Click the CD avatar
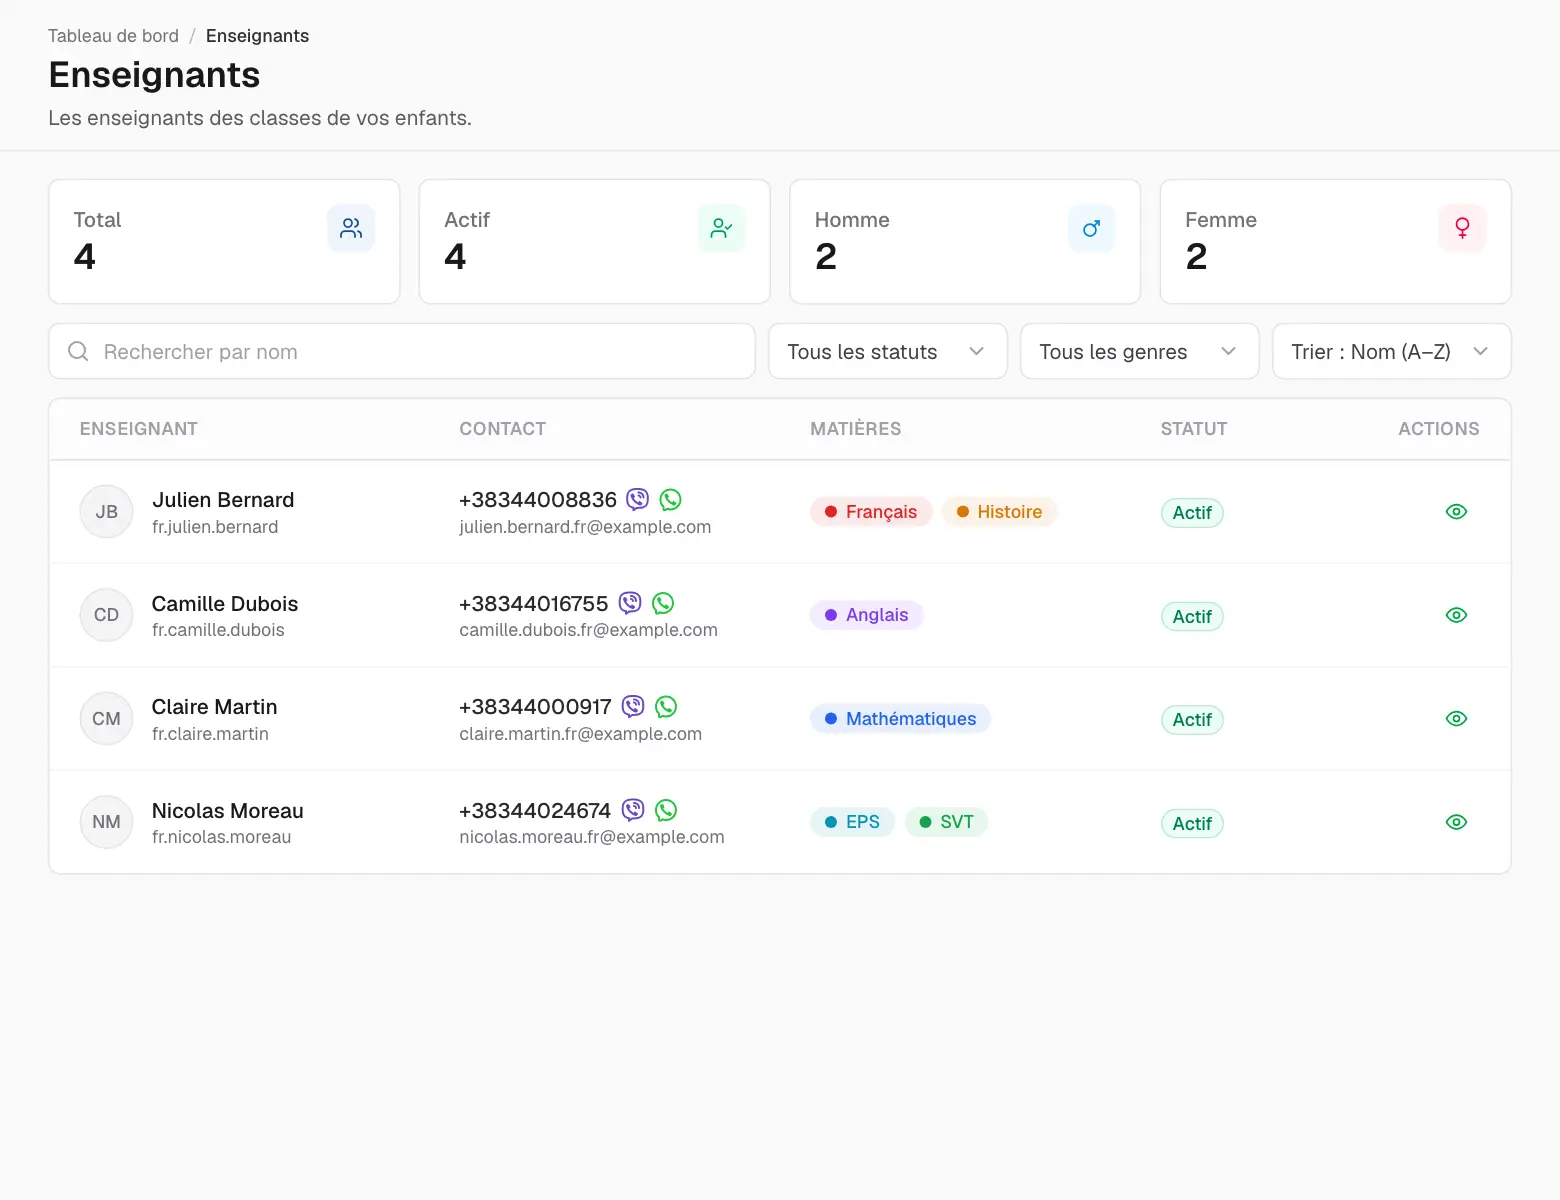The image size is (1560, 1200). click(106, 615)
